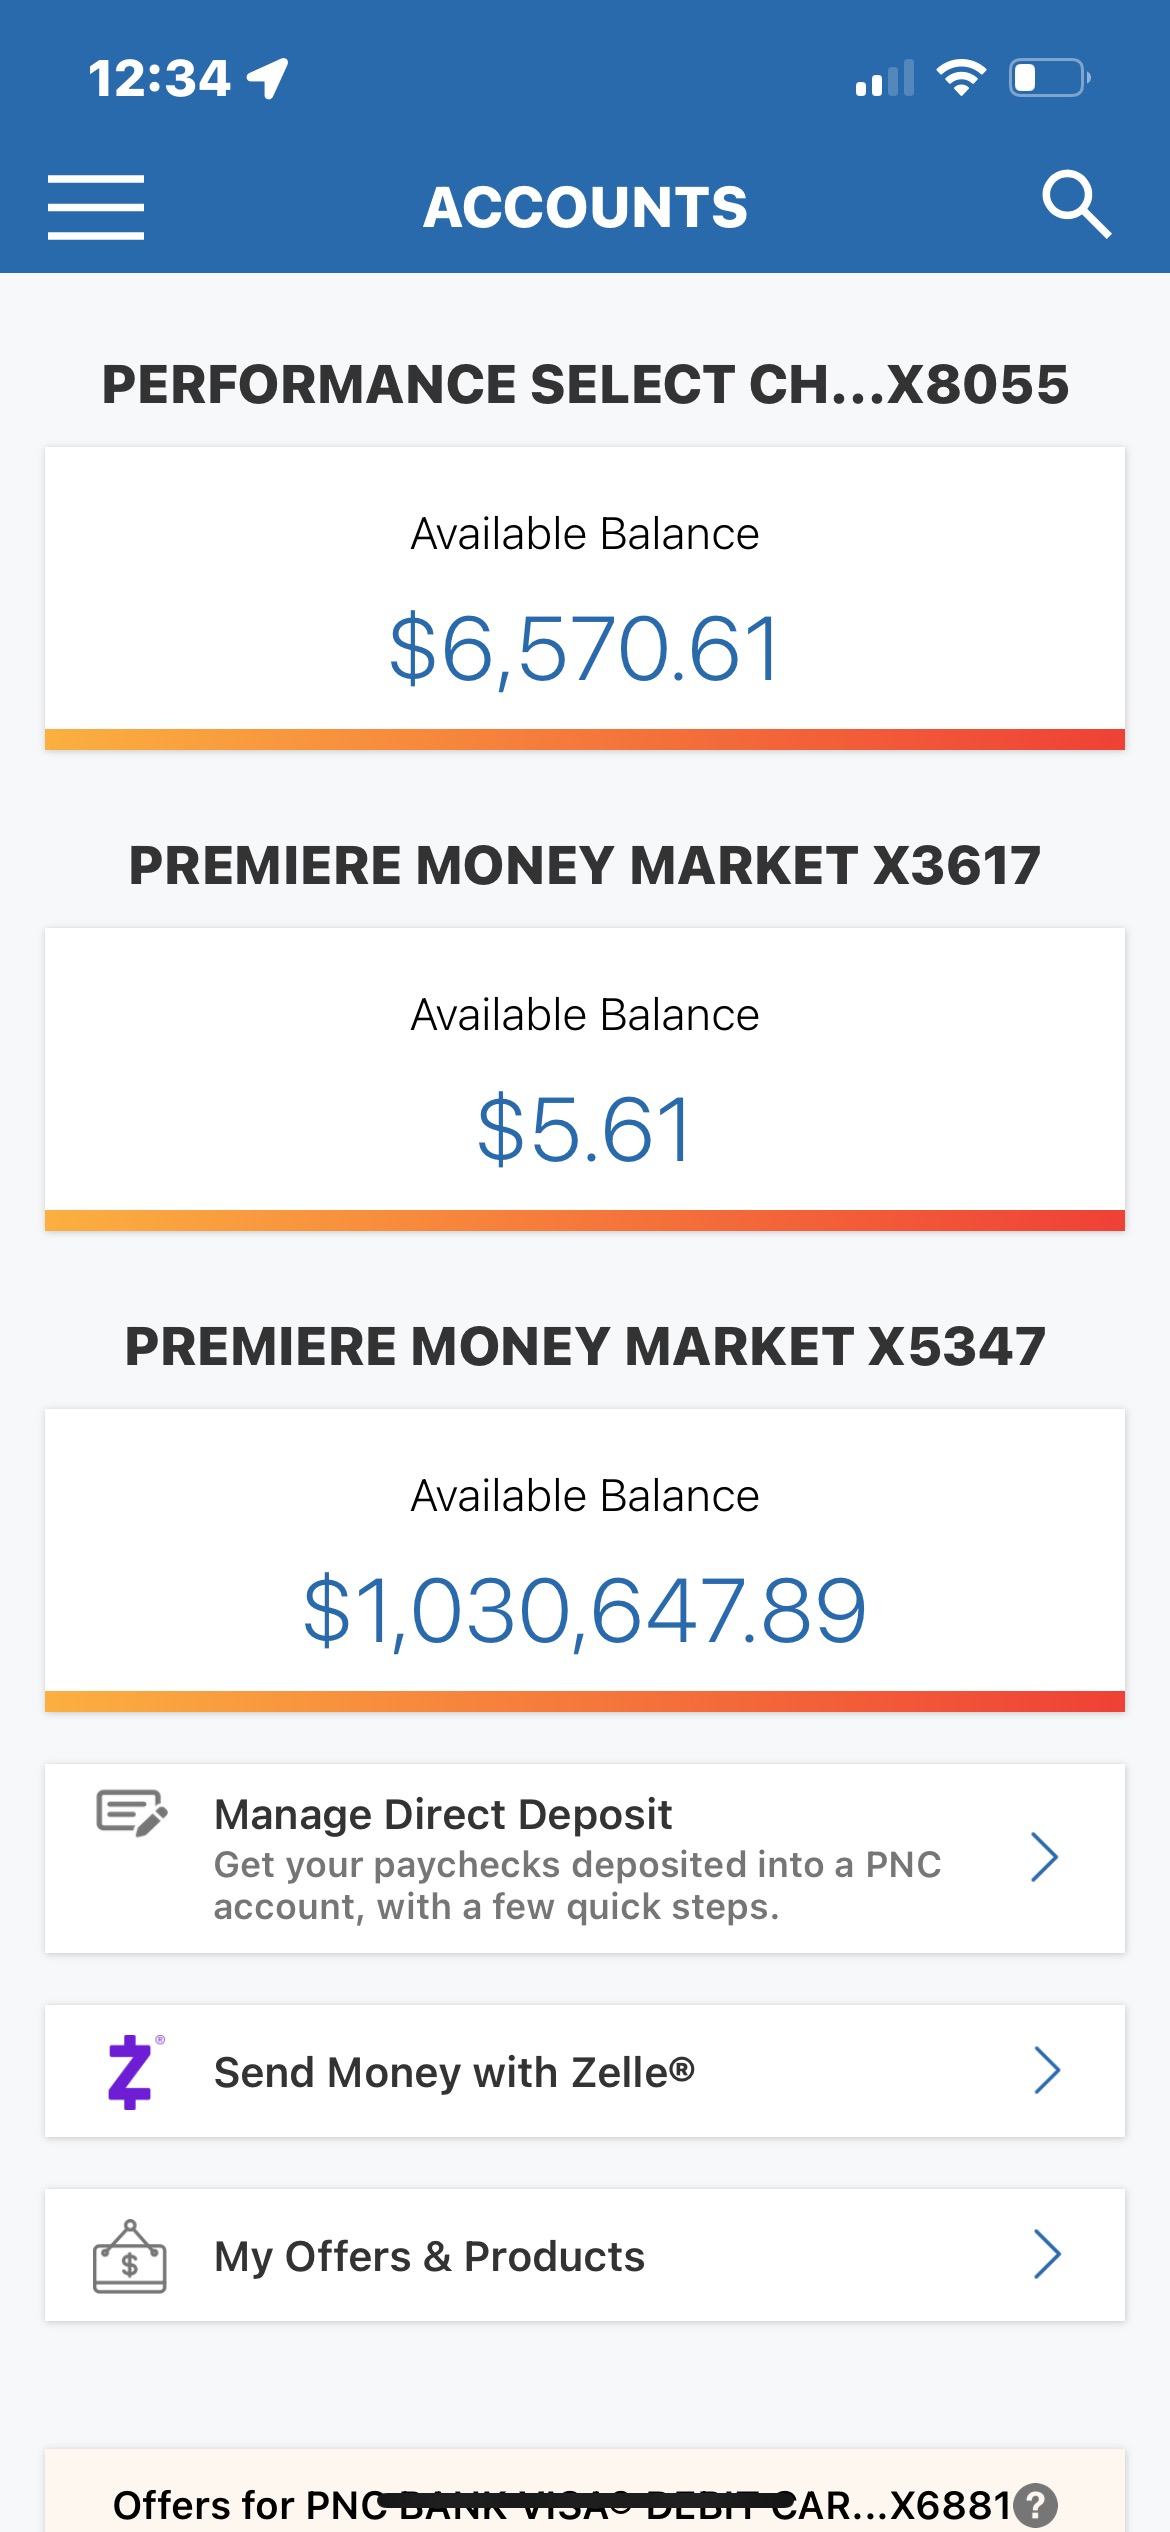Viewport: 1170px width, 2532px height.
Task: Open offers for PNC Visa Debit card X6881
Action: click(560, 2503)
